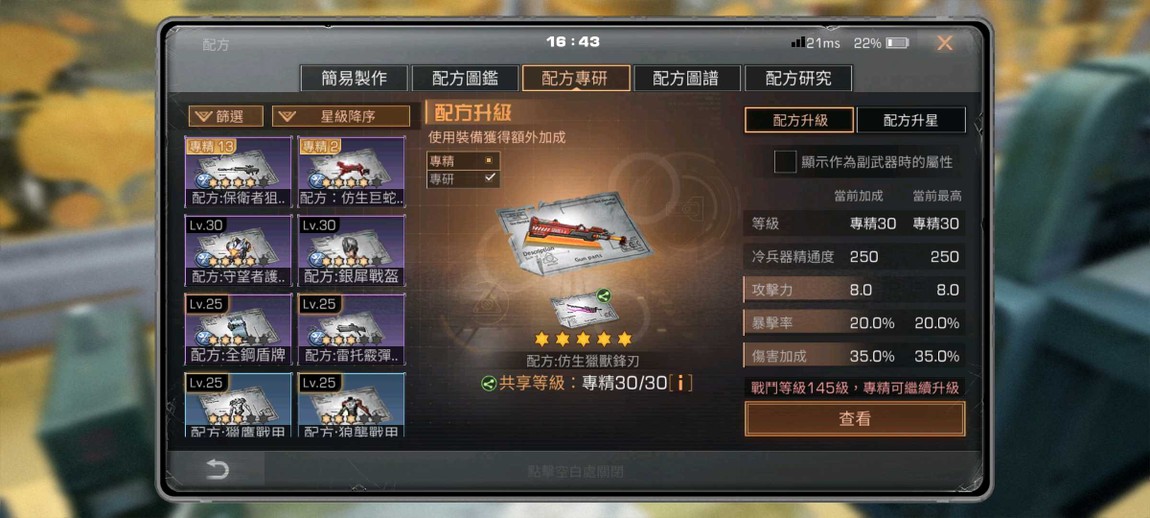Switch to the 配方研究 tab
1150x518 pixels.
pyautogui.click(x=798, y=79)
